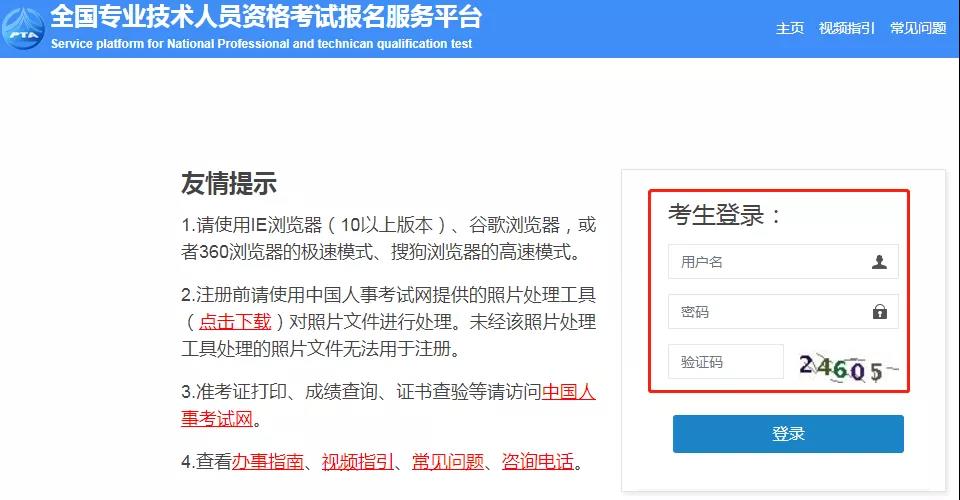
Task: Focus the 用户名 username input field
Action: click(x=783, y=262)
